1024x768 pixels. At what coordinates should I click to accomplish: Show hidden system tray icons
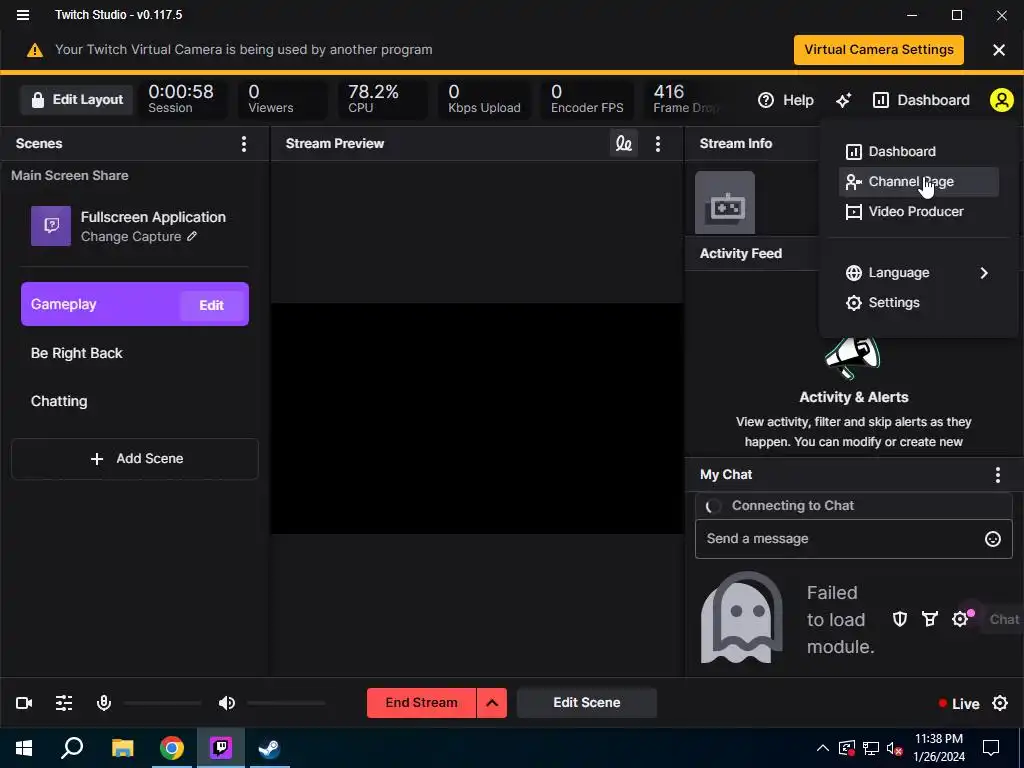coord(823,748)
